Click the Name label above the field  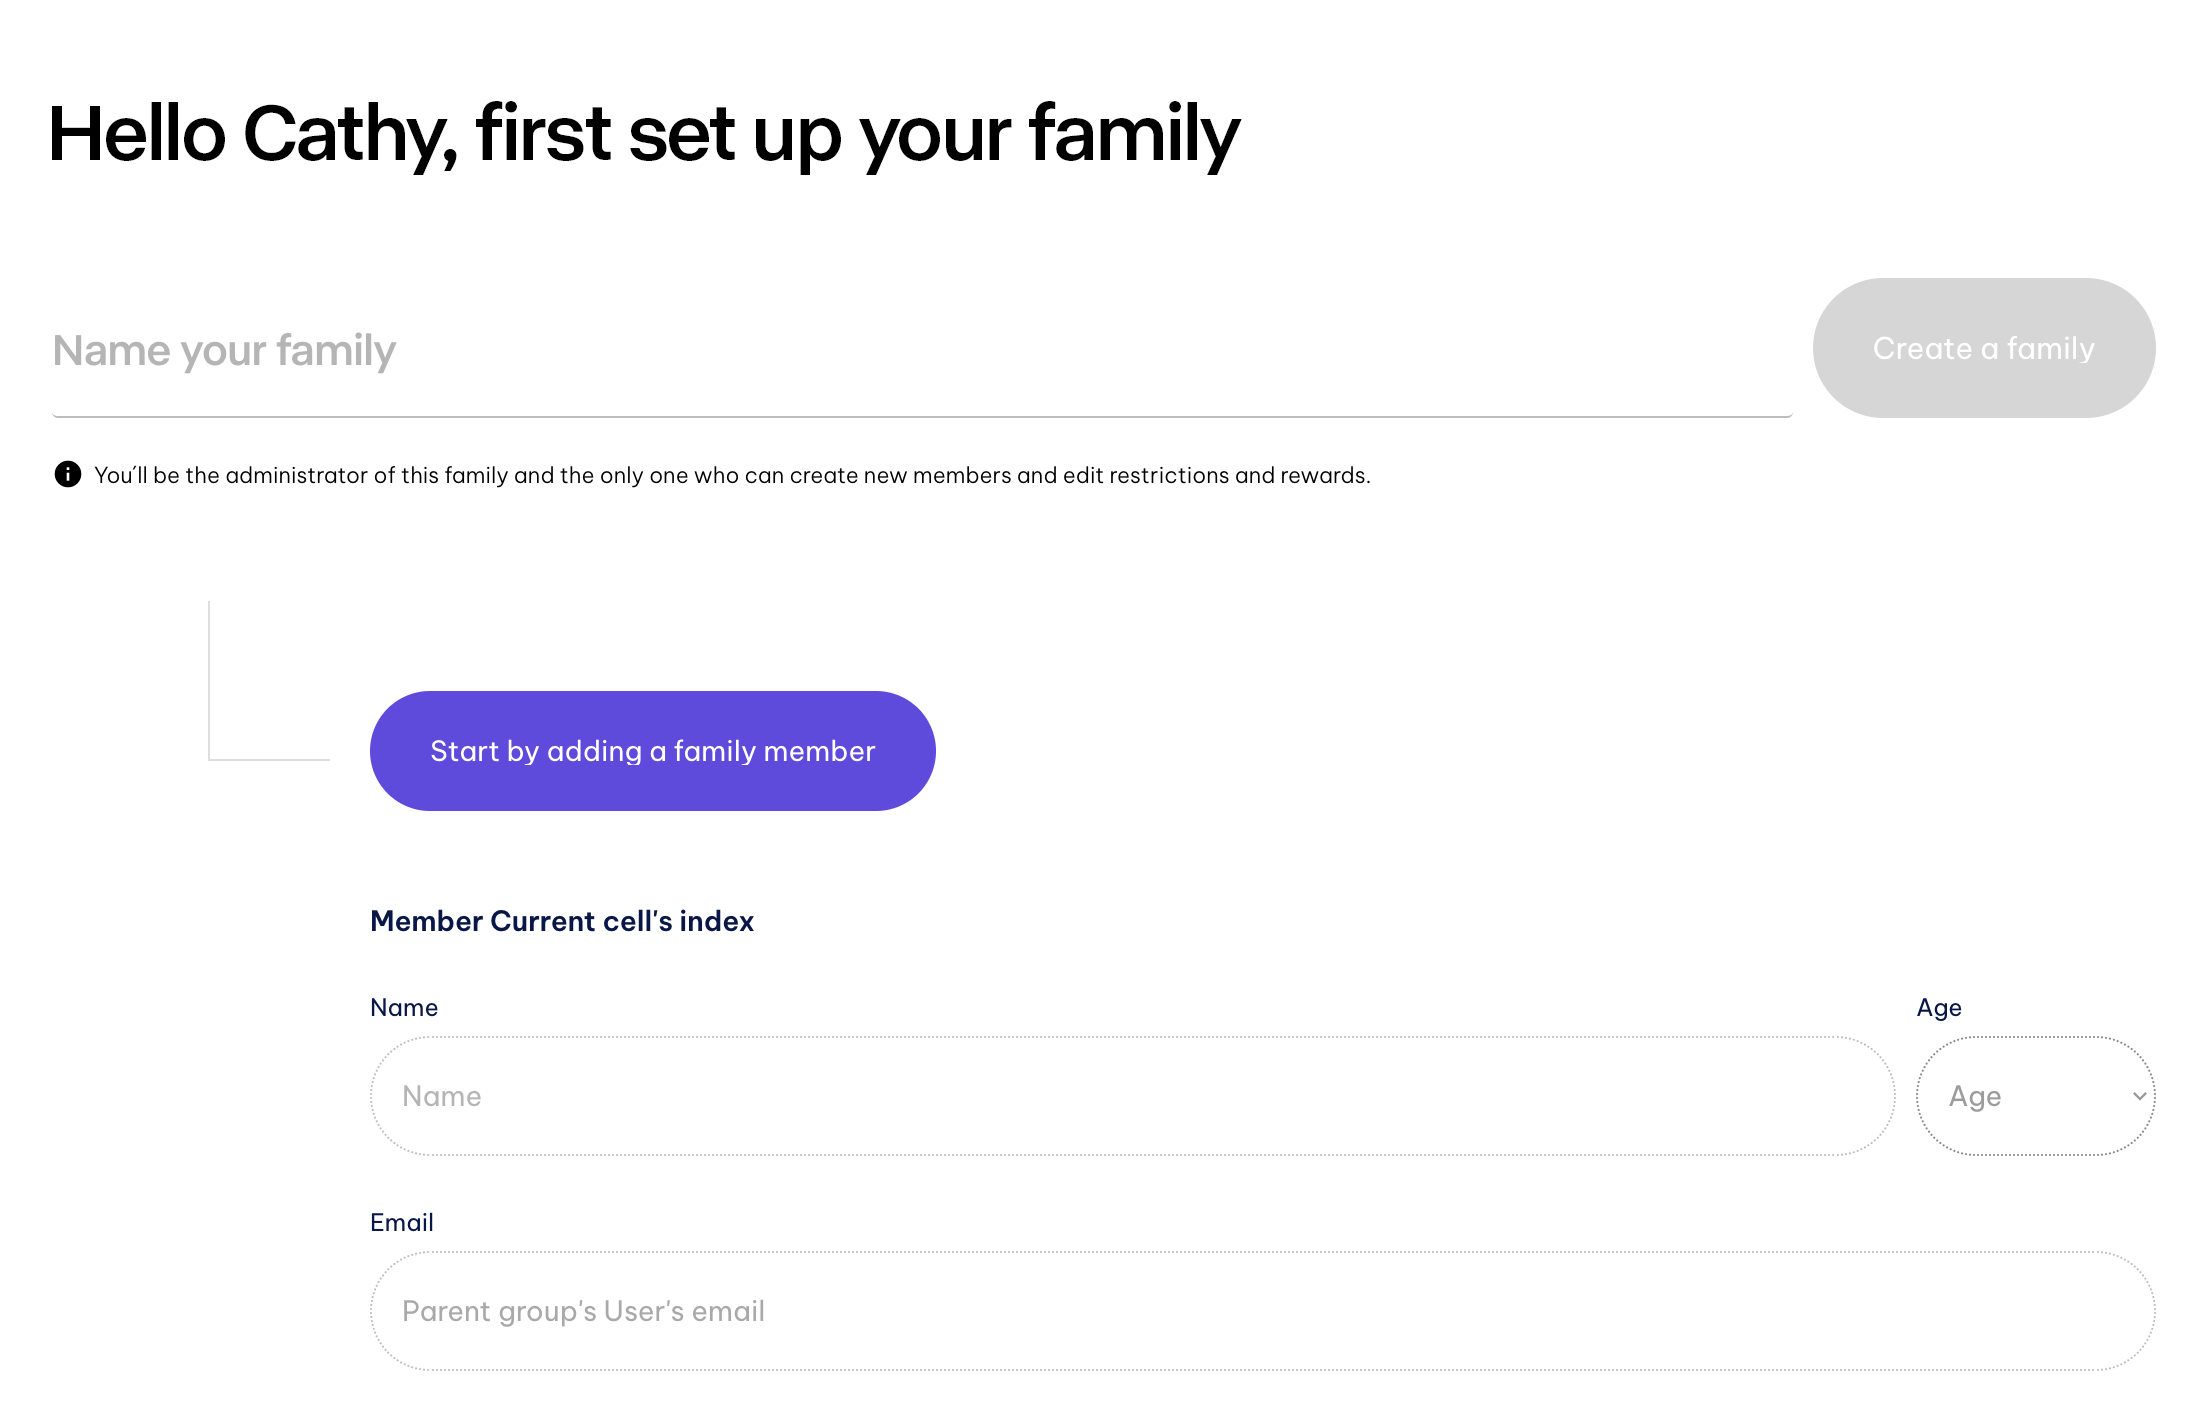click(x=404, y=1007)
